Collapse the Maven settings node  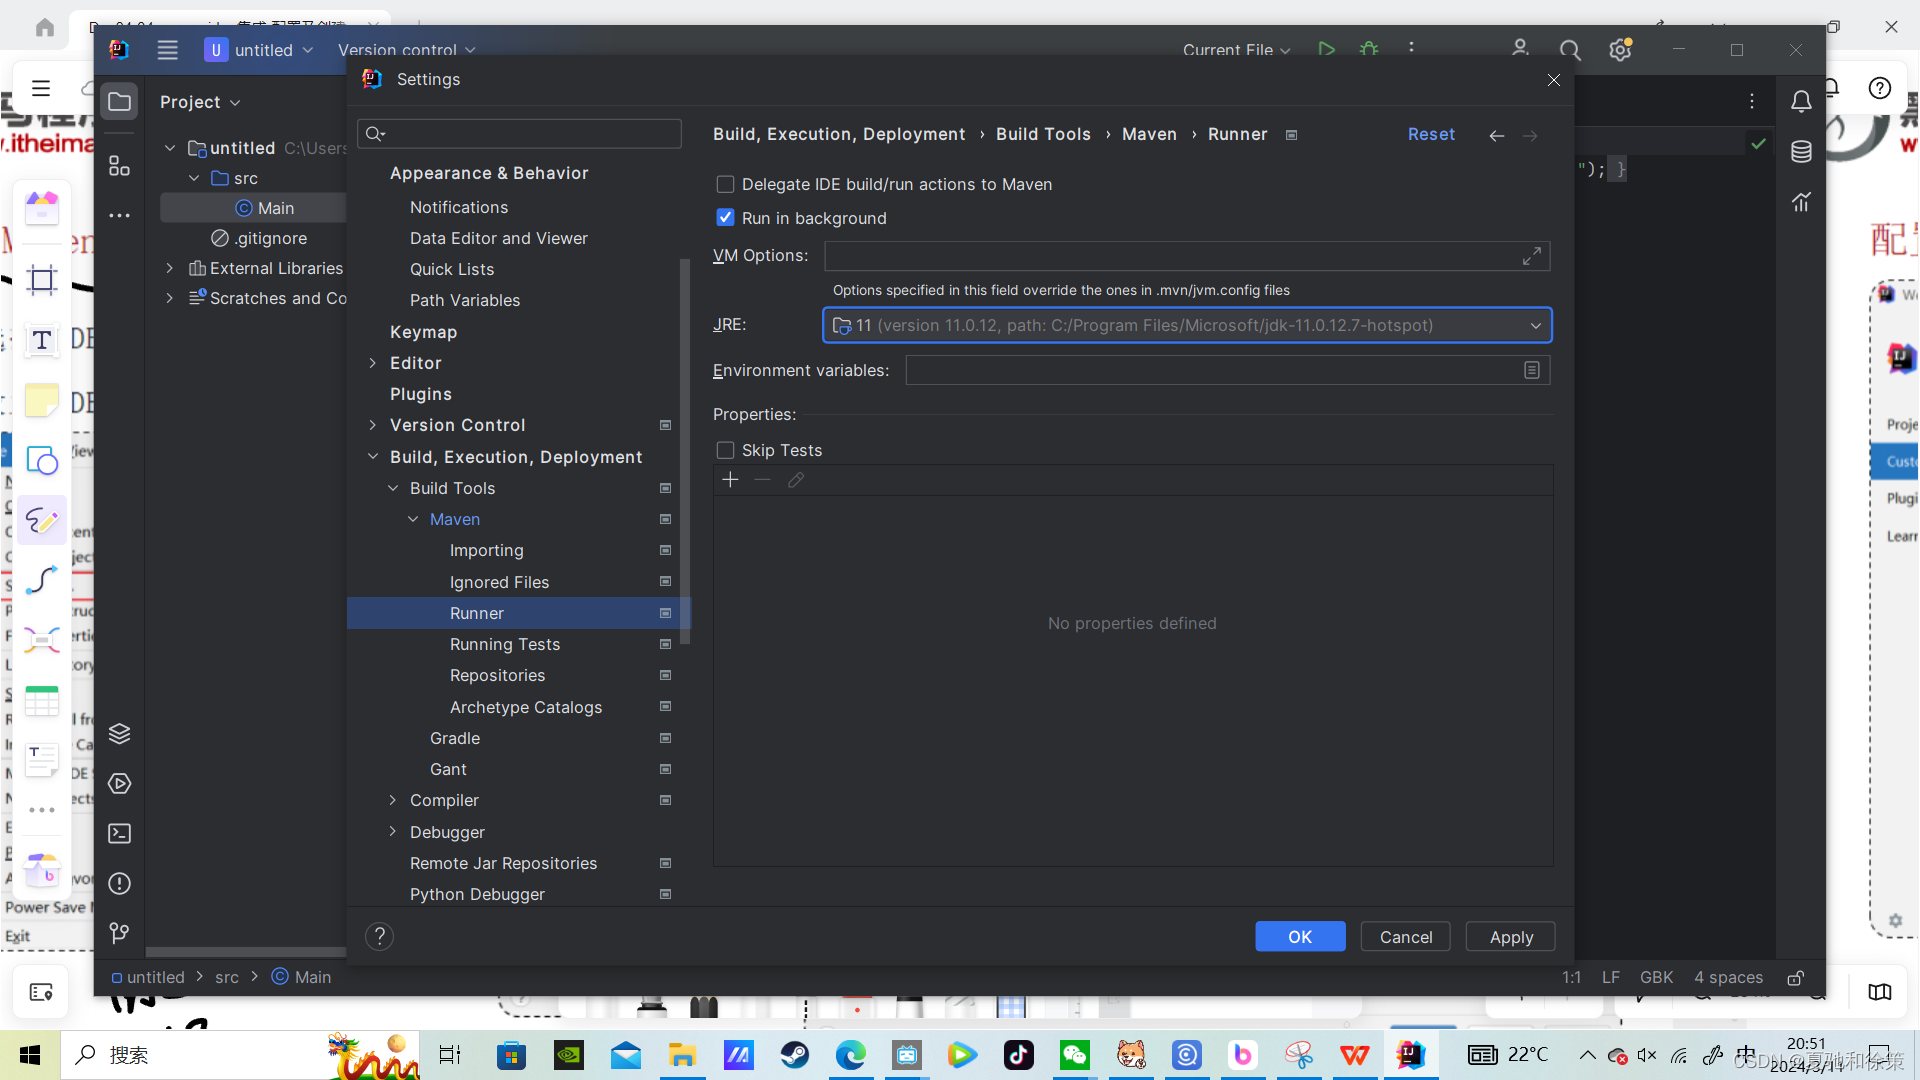[413, 519]
